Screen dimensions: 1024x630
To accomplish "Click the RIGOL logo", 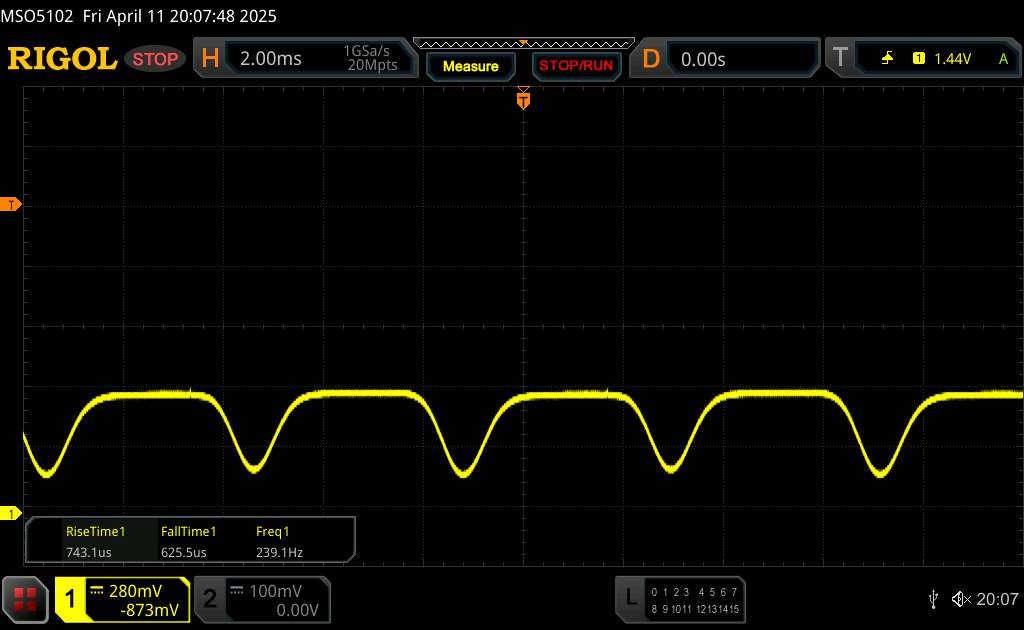I will 62,59.
